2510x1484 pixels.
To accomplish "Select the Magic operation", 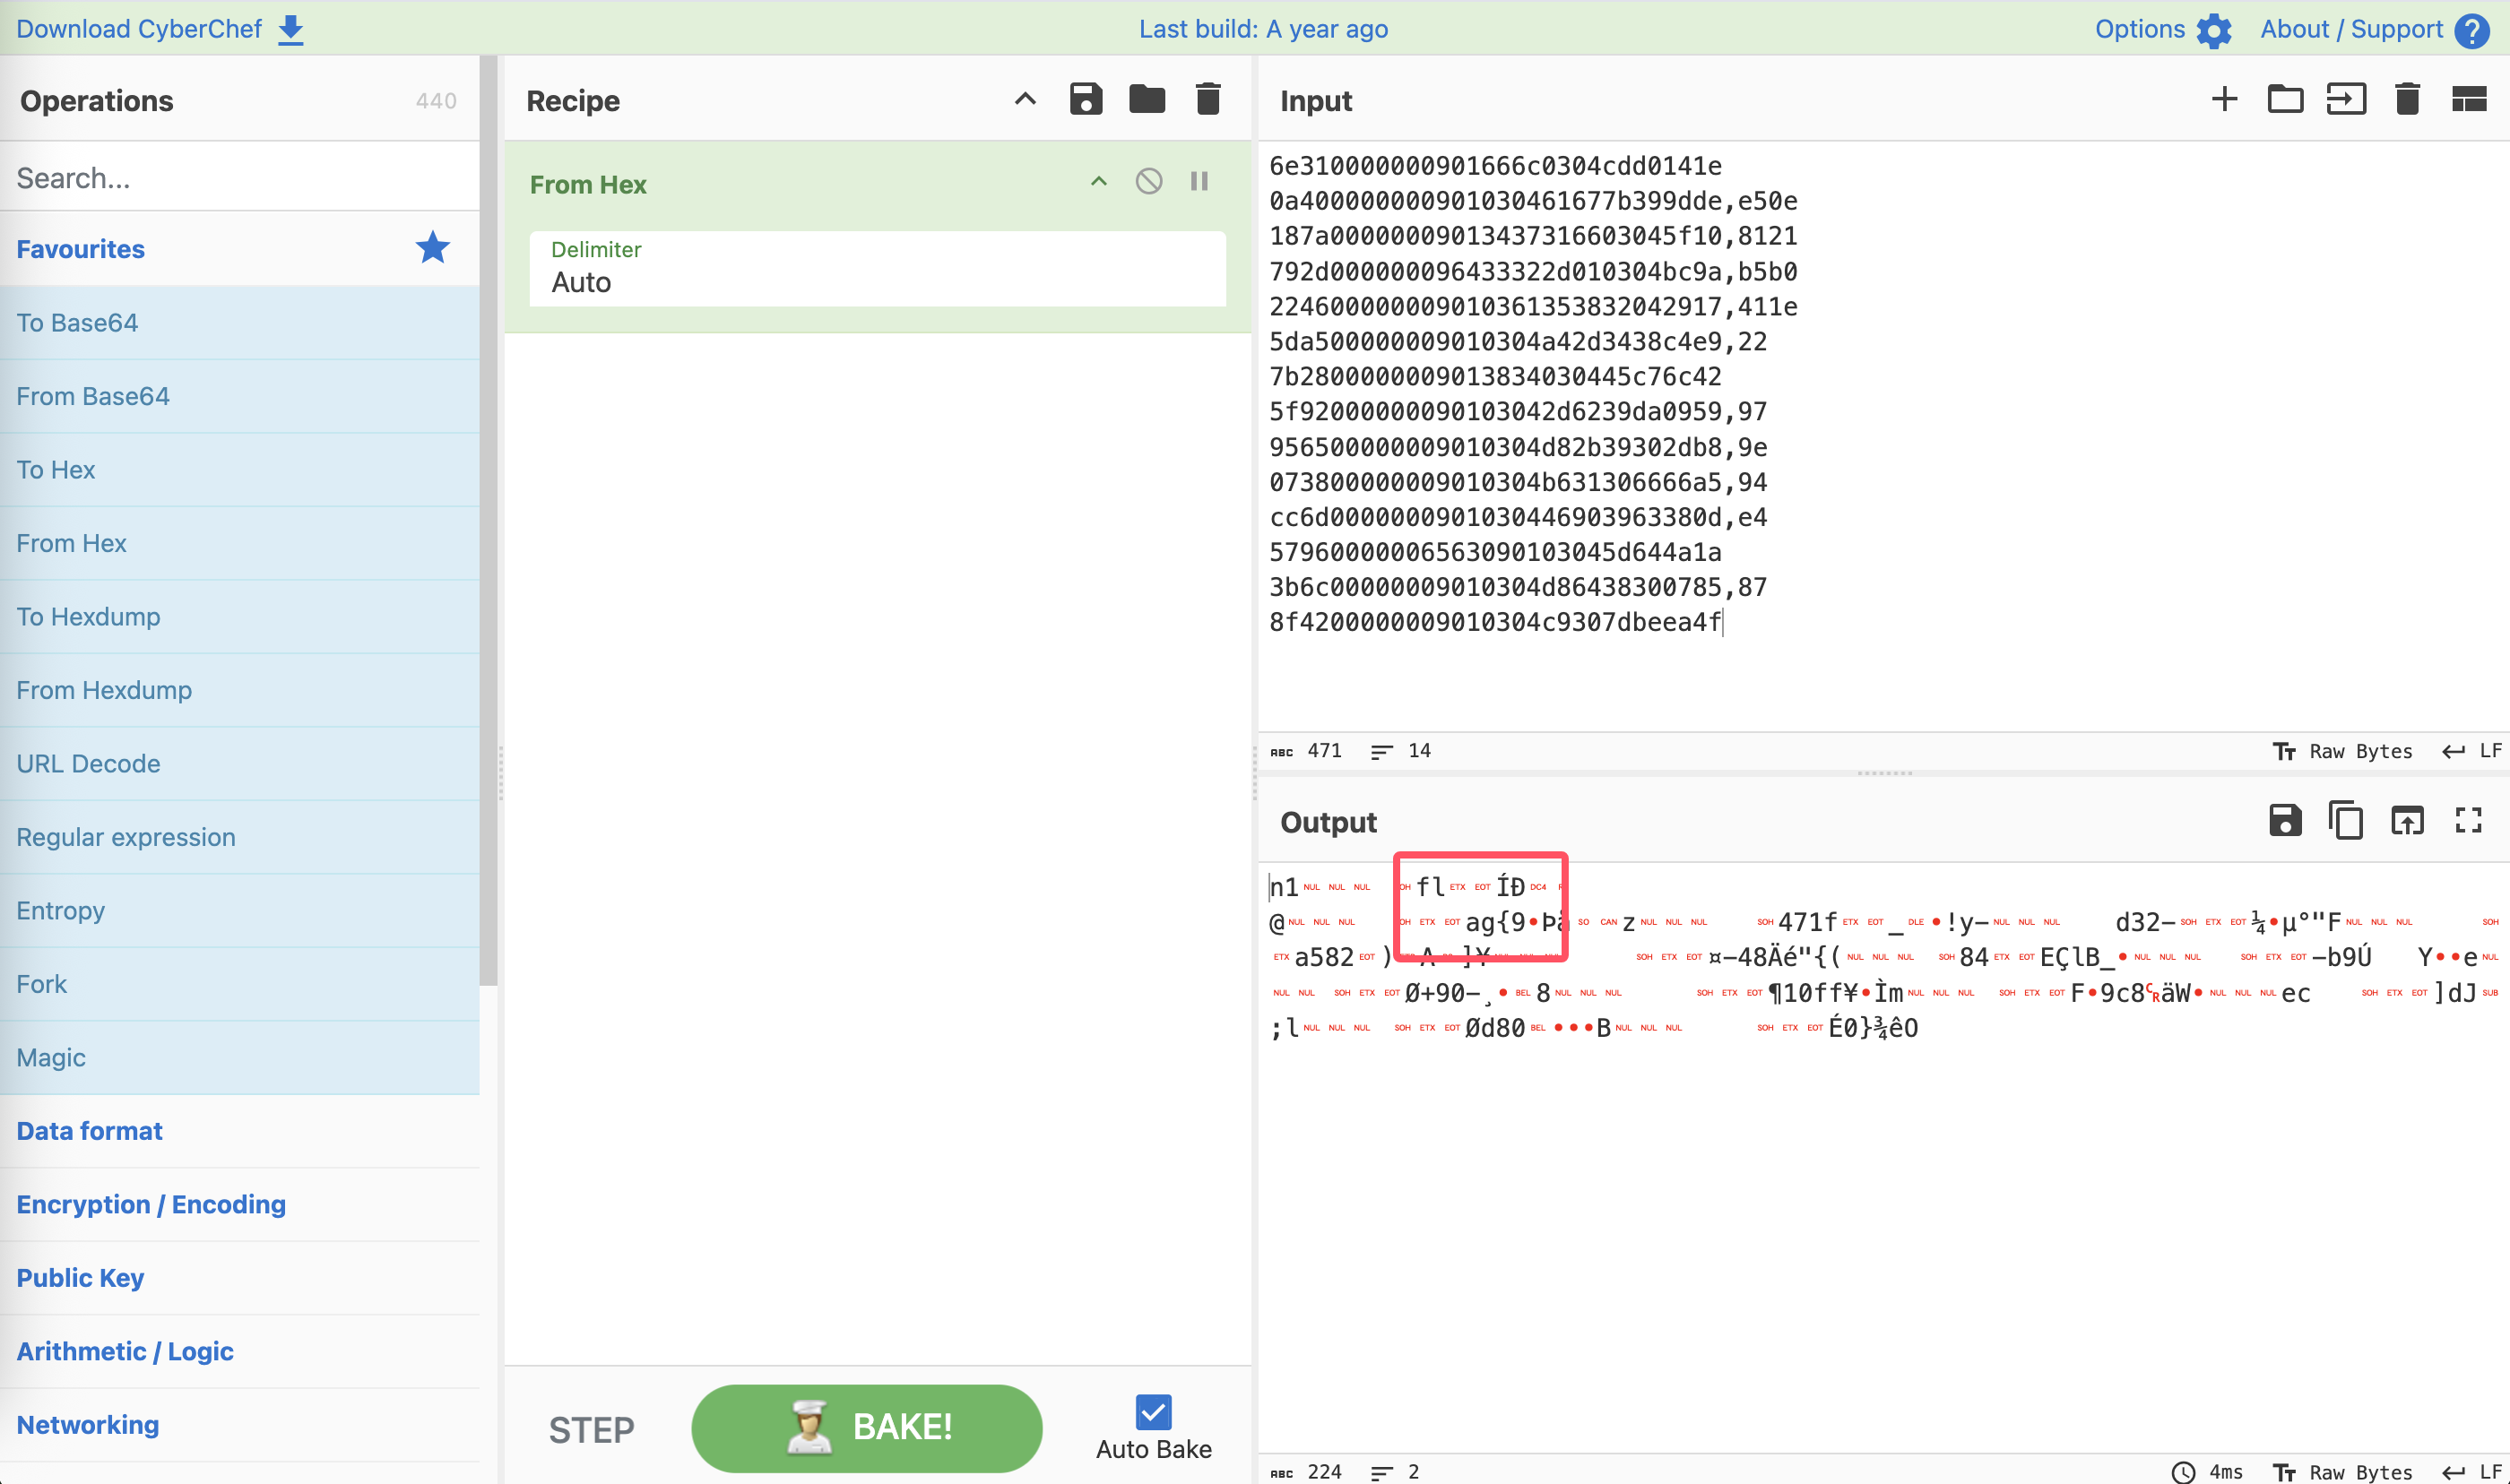I will (x=240, y=1058).
